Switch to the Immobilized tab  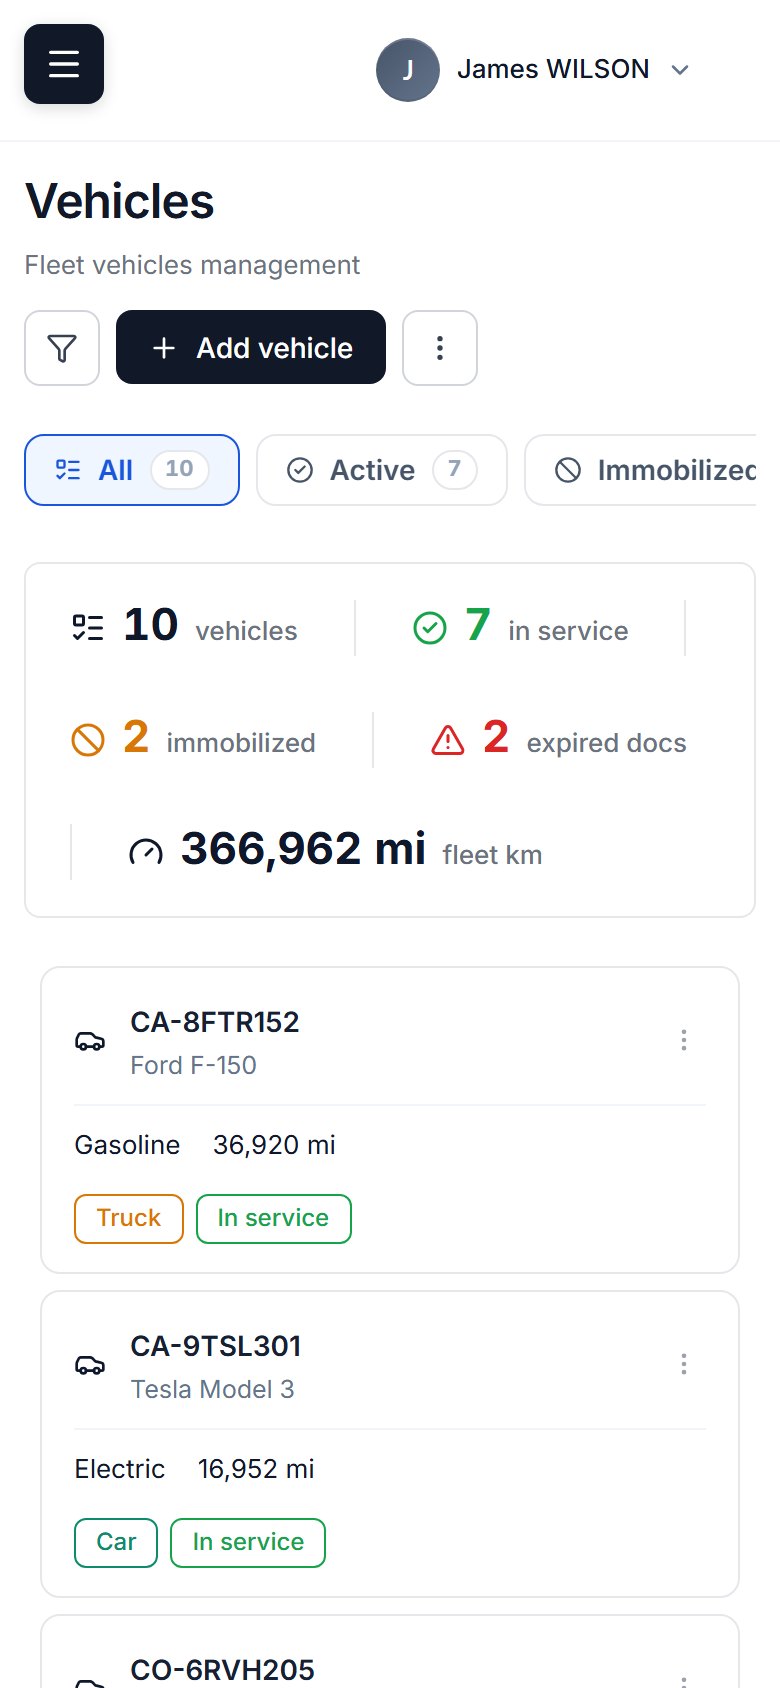click(641, 470)
